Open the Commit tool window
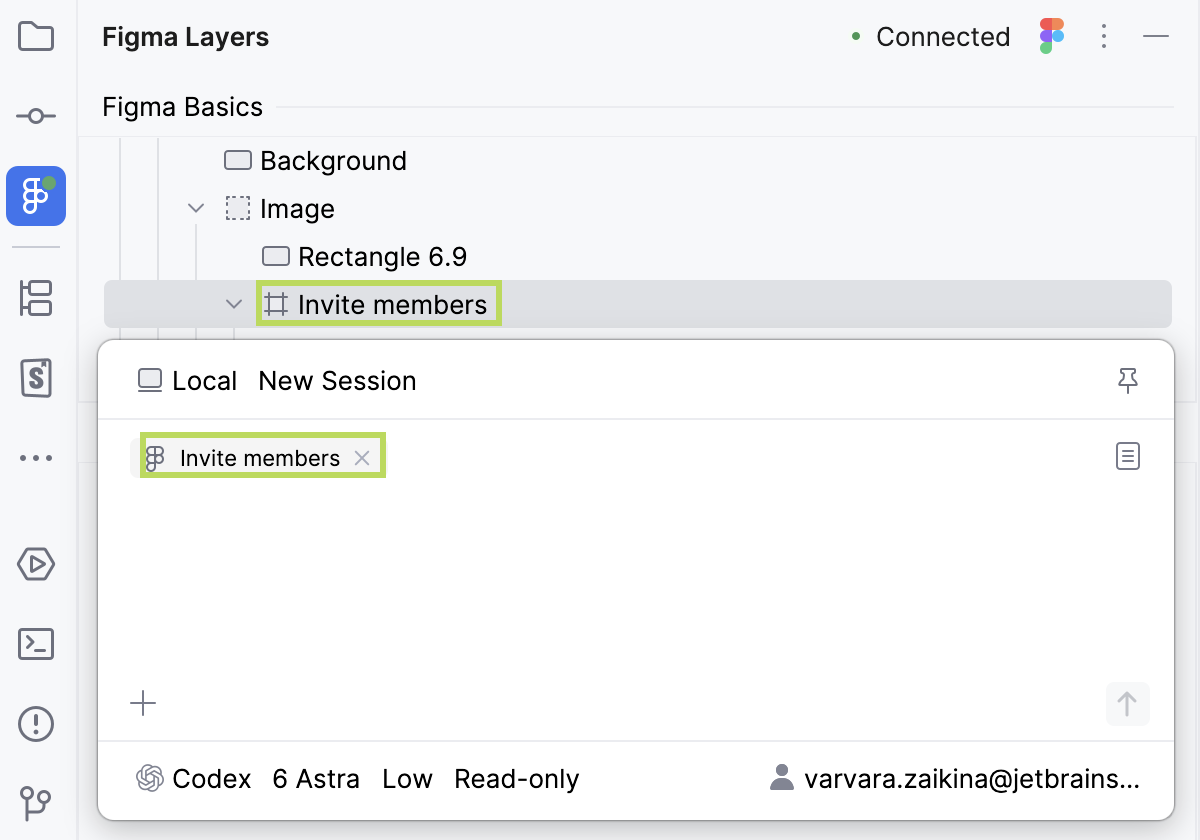The width and height of the screenshot is (1200, 840). [x=36, y=117]
